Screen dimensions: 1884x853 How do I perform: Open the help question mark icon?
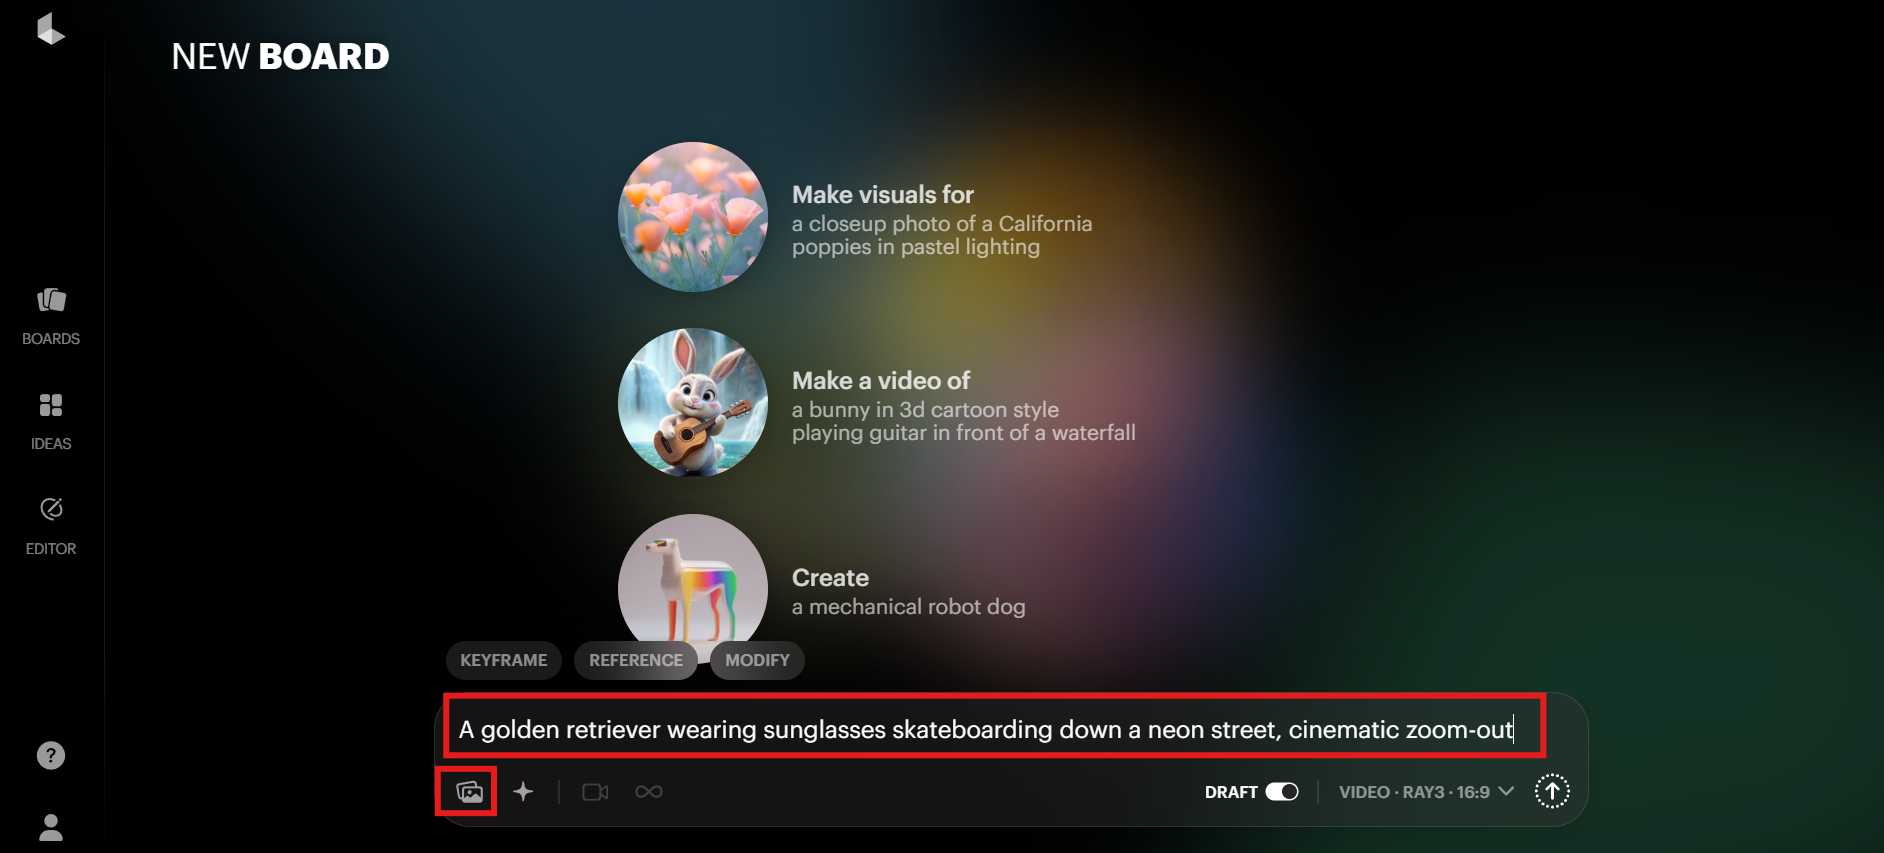click(x=51, y=755)
